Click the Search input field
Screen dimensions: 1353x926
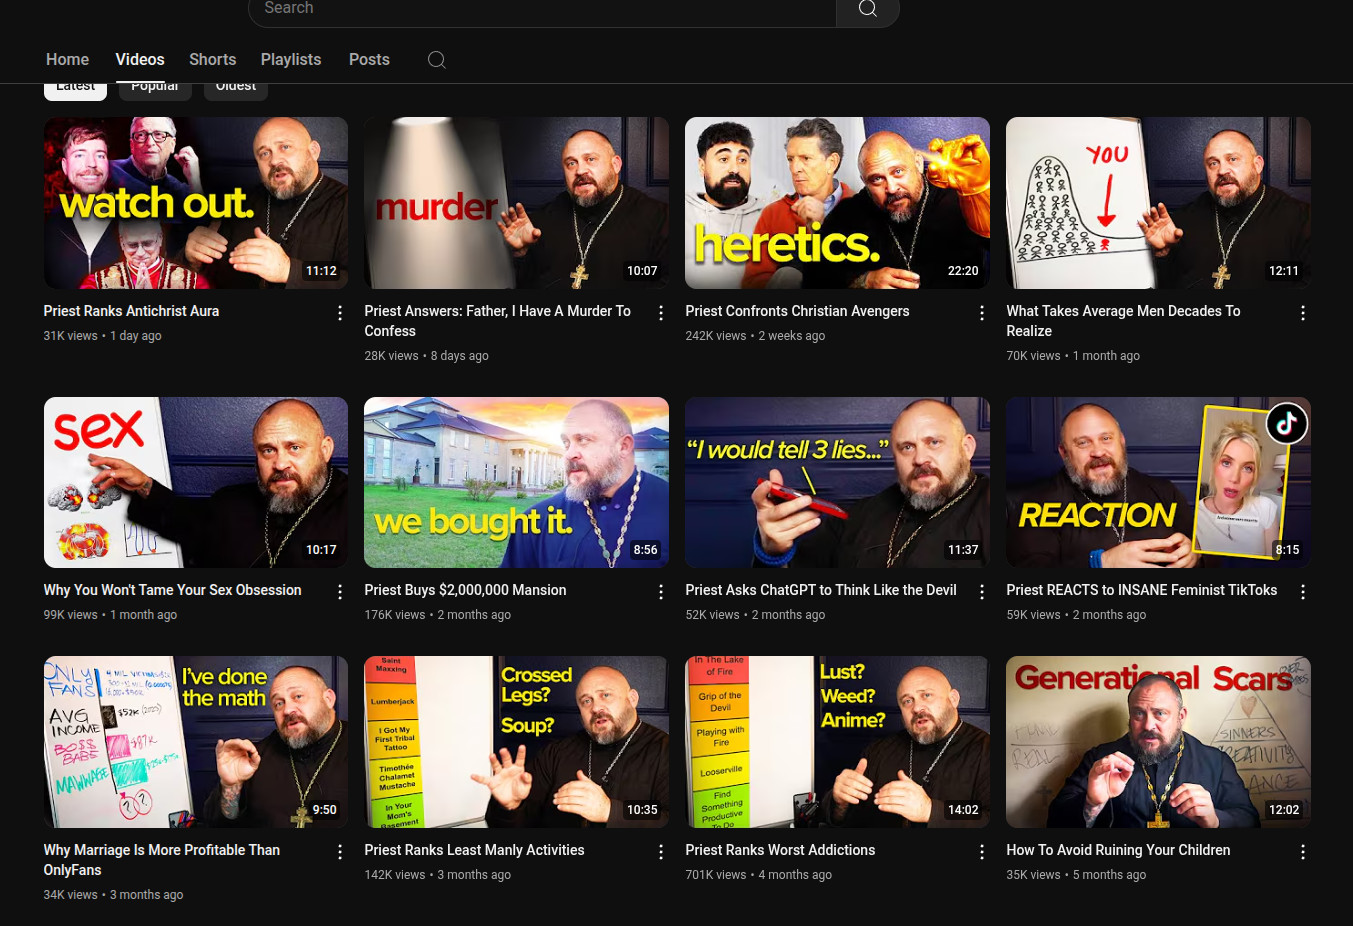[542, 10]
